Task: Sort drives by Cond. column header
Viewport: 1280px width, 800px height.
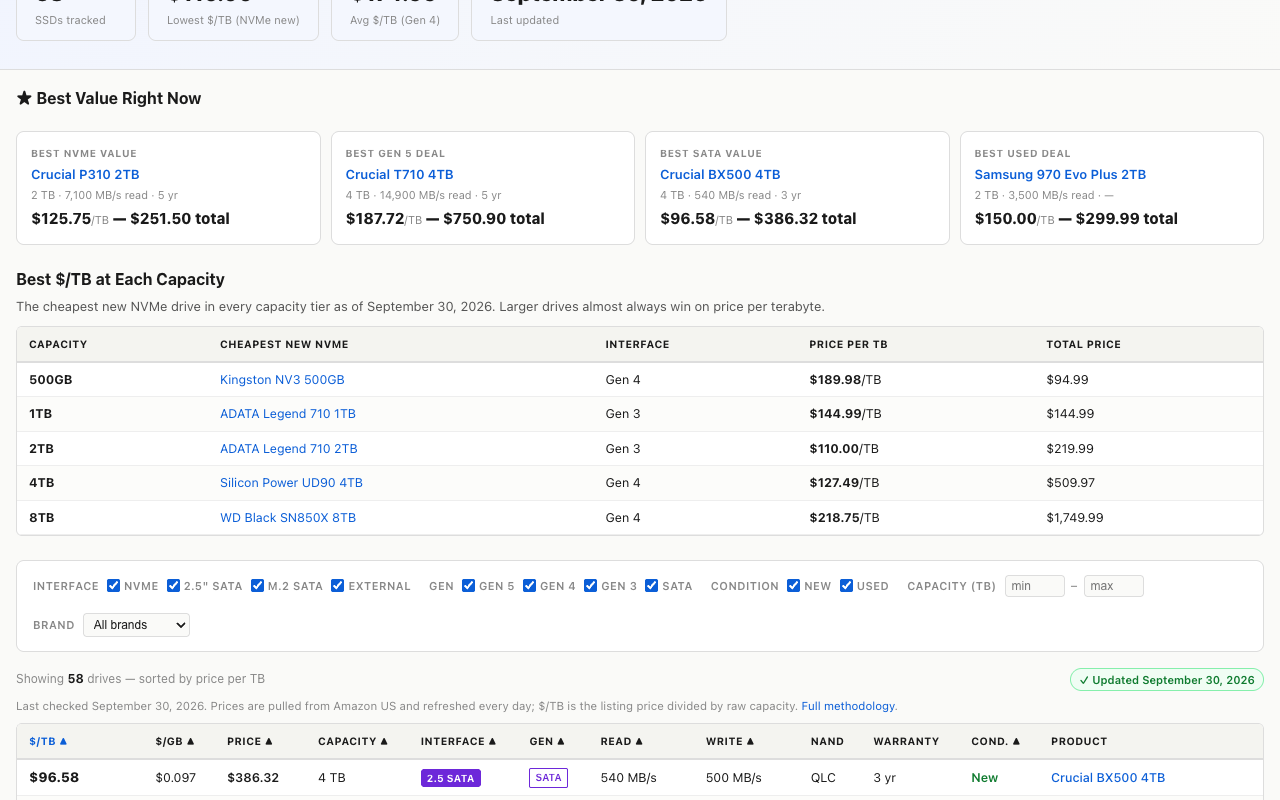Action: tap(996, 742)
